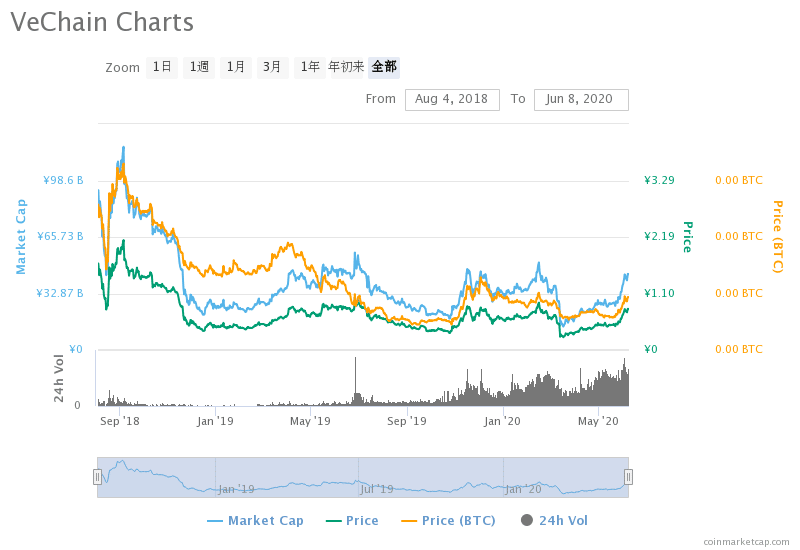Click the May '20 axis date label

(598, 421)
